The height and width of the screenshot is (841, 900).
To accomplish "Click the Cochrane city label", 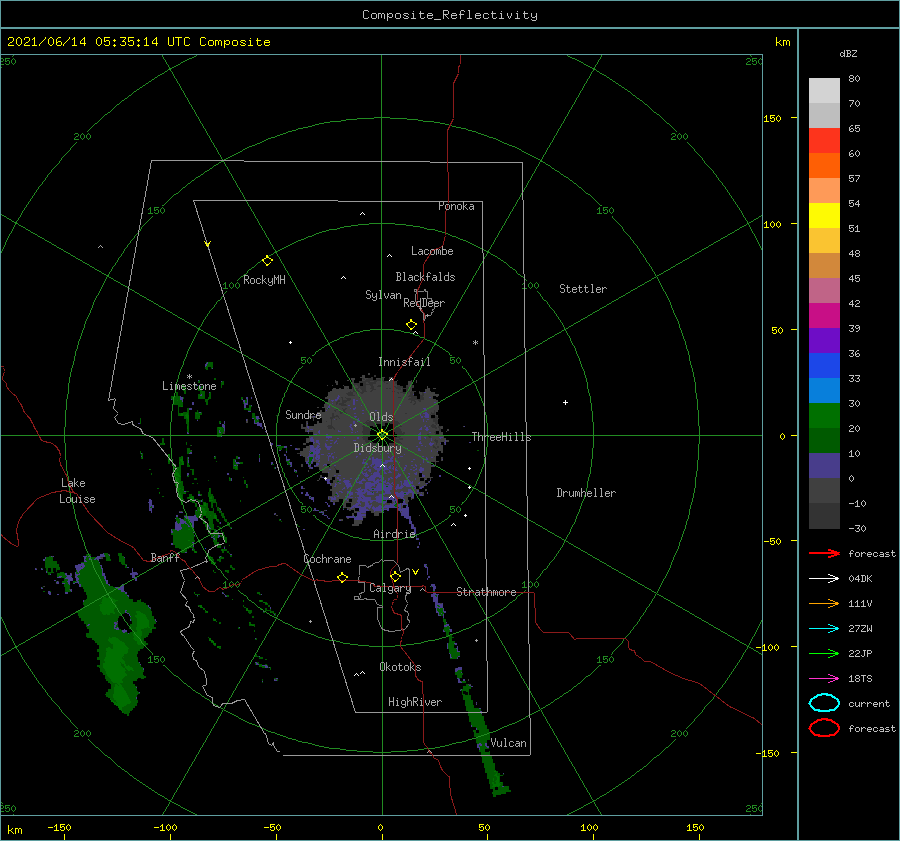I will pyautogui.click(x=327, y=559).
